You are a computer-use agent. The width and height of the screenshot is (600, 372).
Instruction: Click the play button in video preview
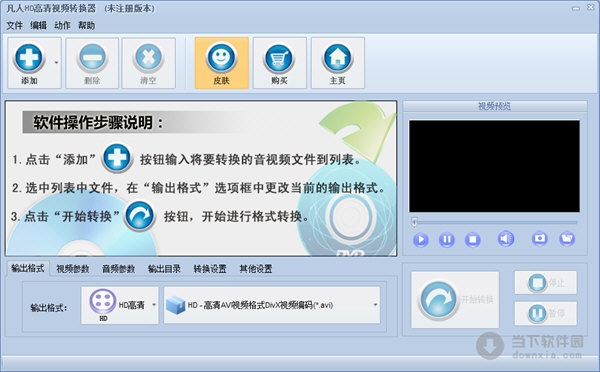[421, 240]
